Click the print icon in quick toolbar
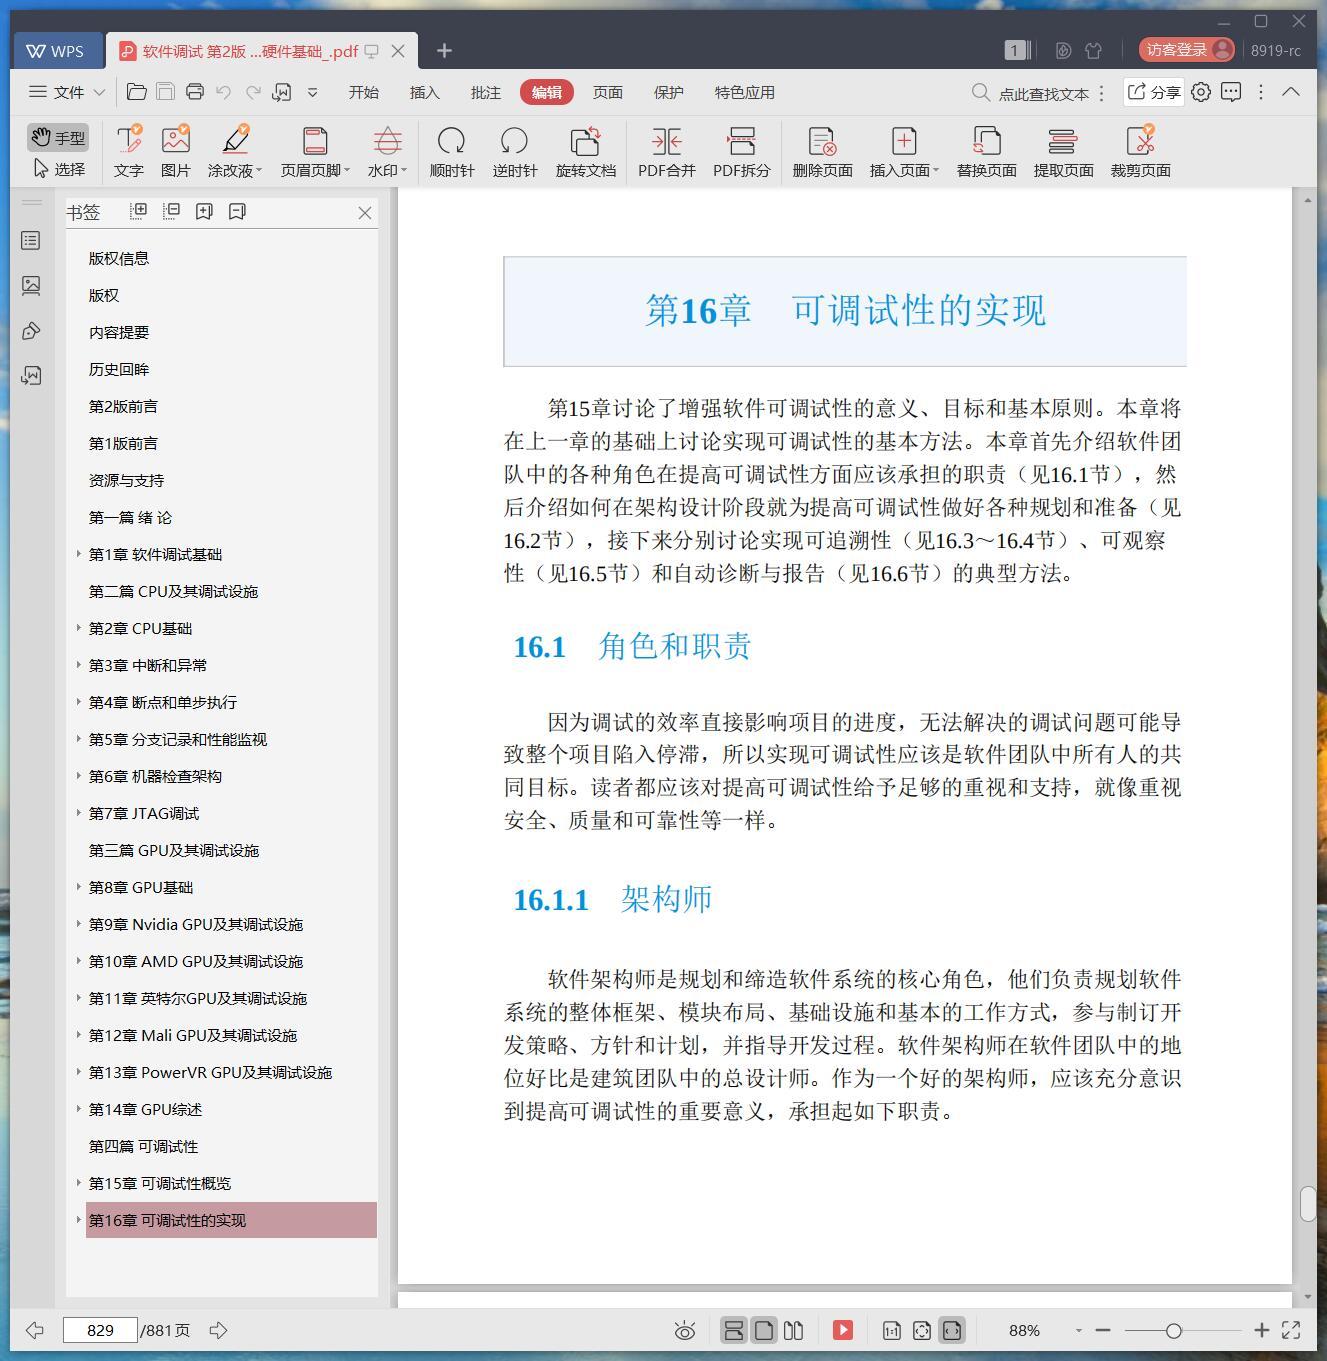Viewport: 1327px width, 1361px height. pyautogui.click(x=195, y=92)
